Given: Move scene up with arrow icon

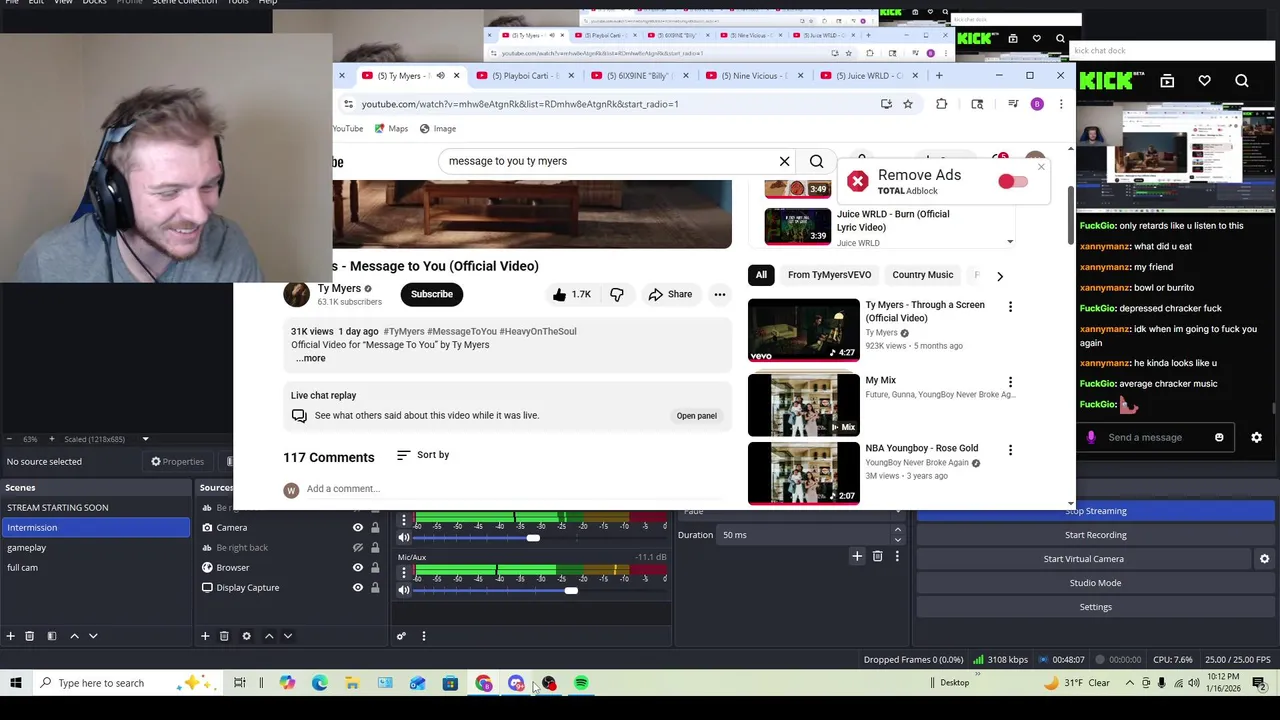Looking at the screenshot, I should (74, 636).
